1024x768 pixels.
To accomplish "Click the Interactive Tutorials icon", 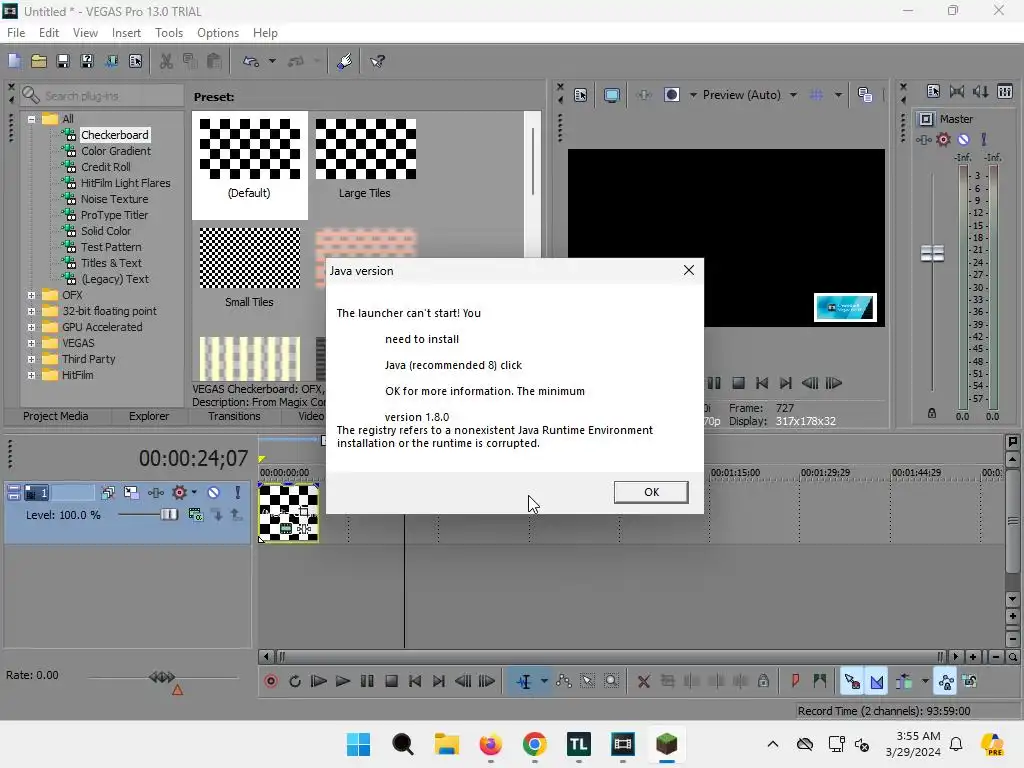I will pos(344,61).
